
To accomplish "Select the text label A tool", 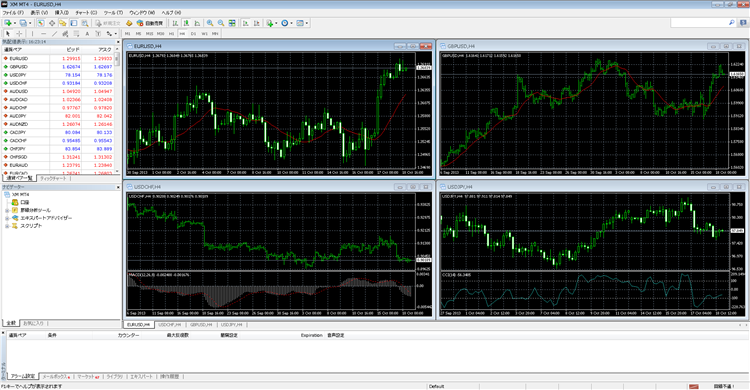I will tap(87, 33).
